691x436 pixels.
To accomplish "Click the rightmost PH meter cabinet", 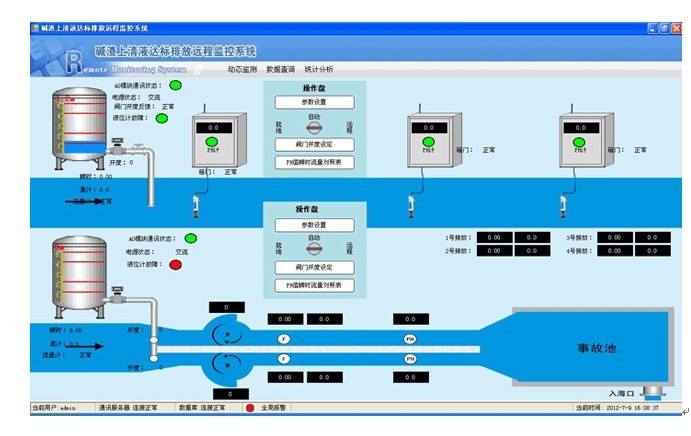I will pyautogui.click(x=578, y=141).
